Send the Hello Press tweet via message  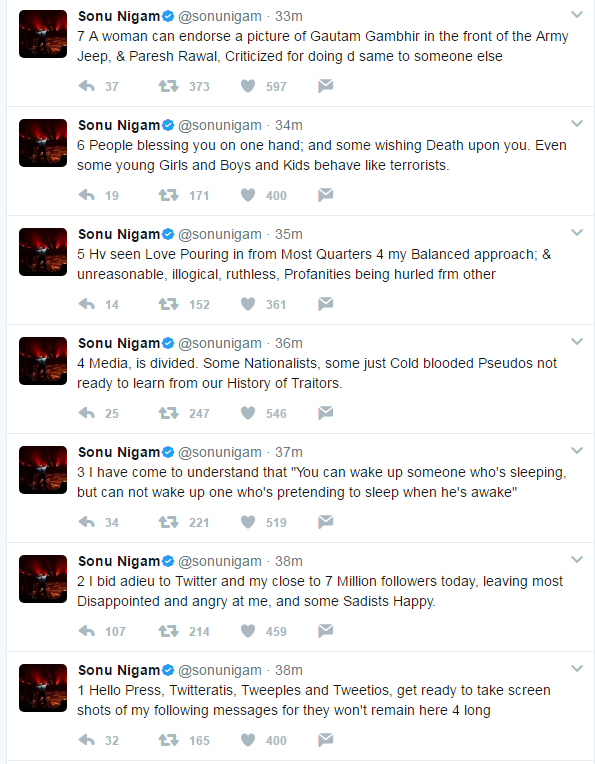326,740
